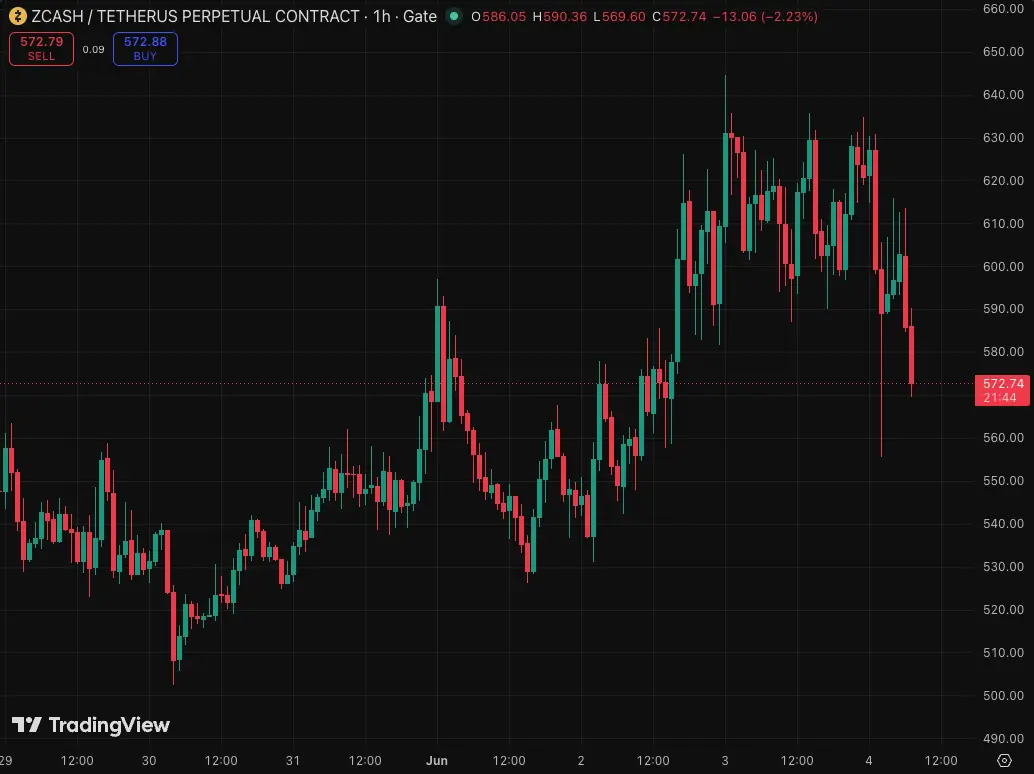Click the 31 date label on time axis
Image resolution: width=1034 pixels, height=774 pixels.
tap(293, 760)
